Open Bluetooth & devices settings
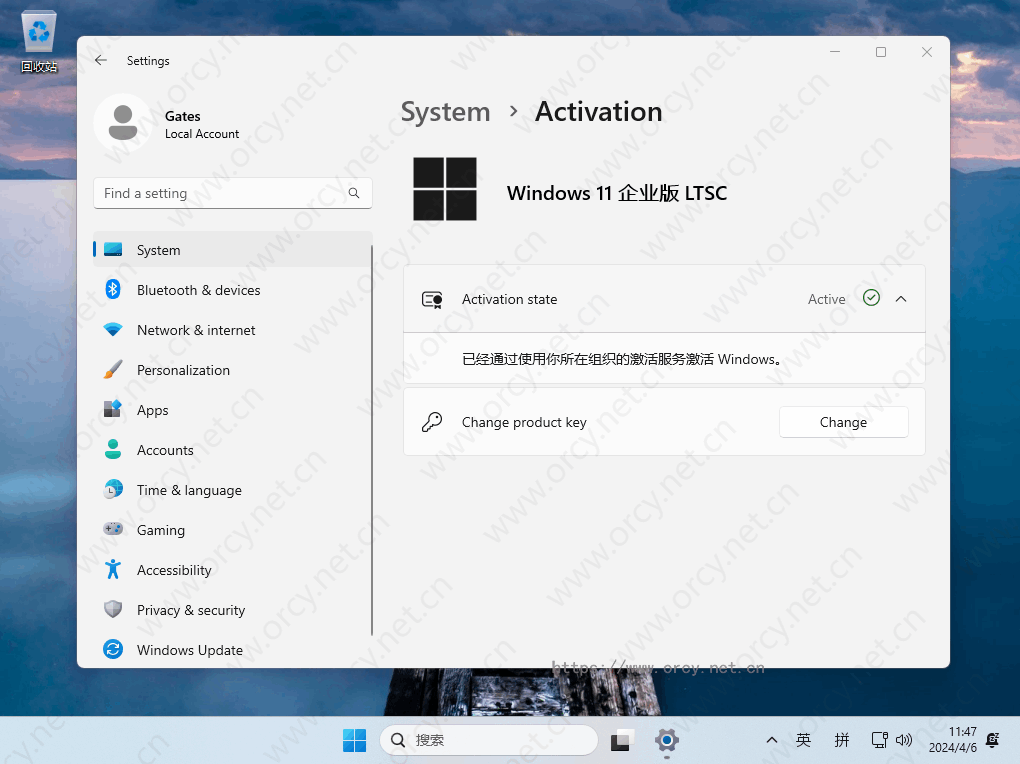The image size is (1020, 764). [233, 290]
